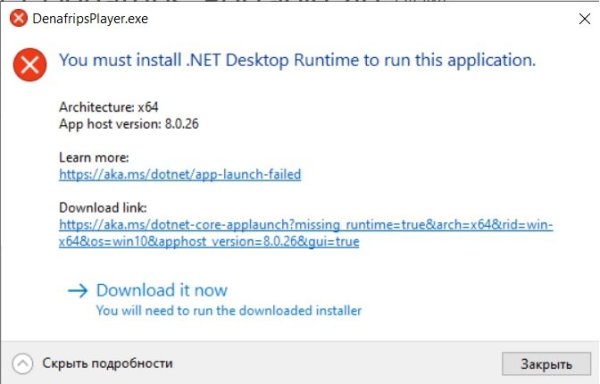Collapse details with Скрыть подробности
The height and width of the screenshot is (384, 600).
pos(107,363)
